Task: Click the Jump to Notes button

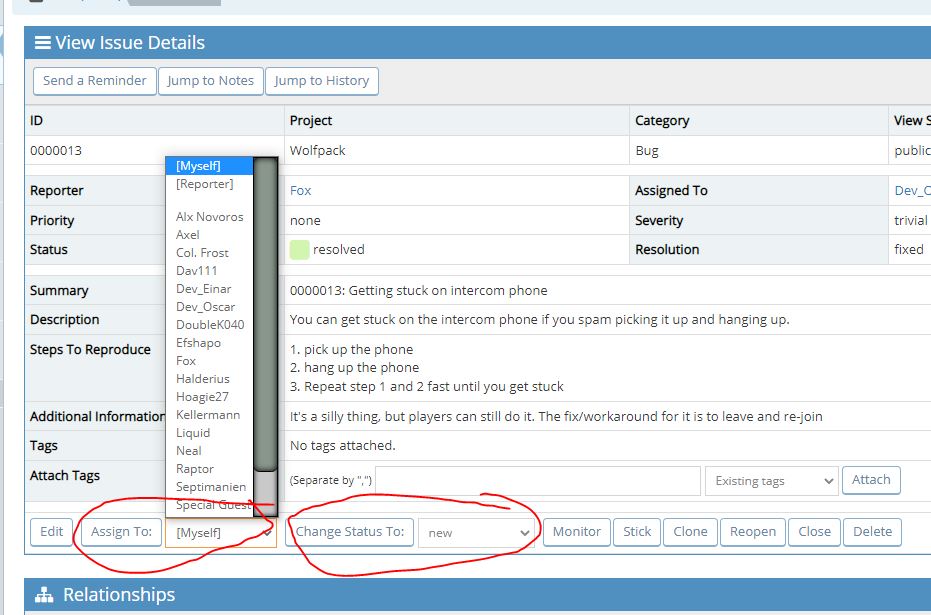Action: tap(210, 81)
